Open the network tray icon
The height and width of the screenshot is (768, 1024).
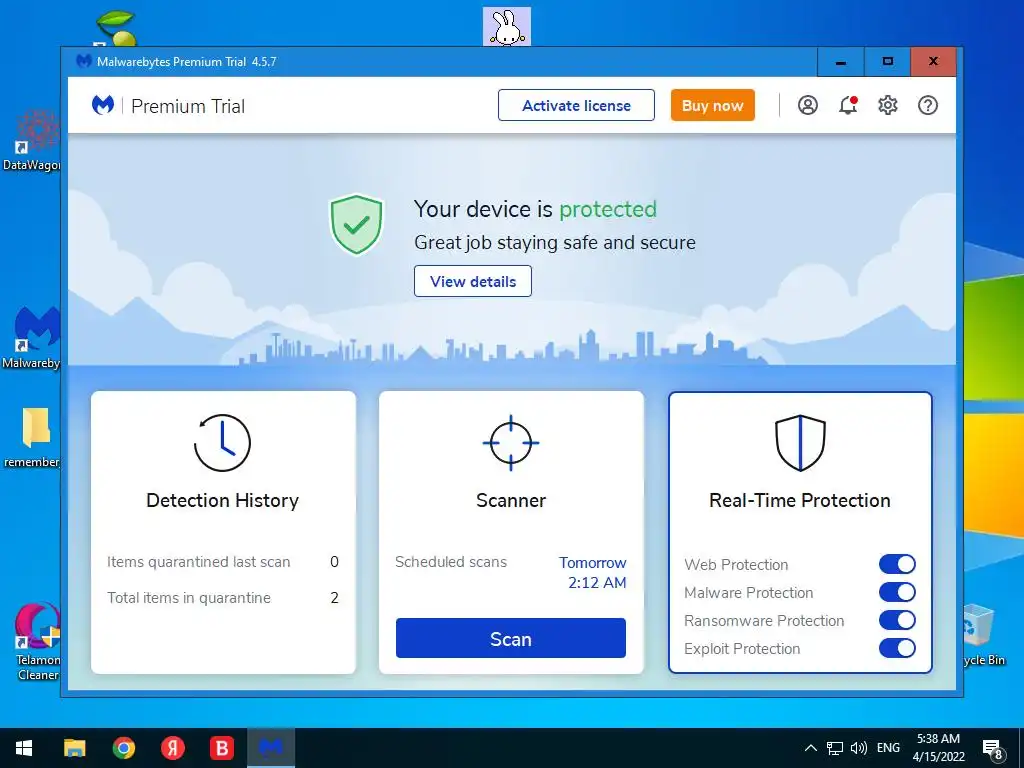(x=835, y=748)
